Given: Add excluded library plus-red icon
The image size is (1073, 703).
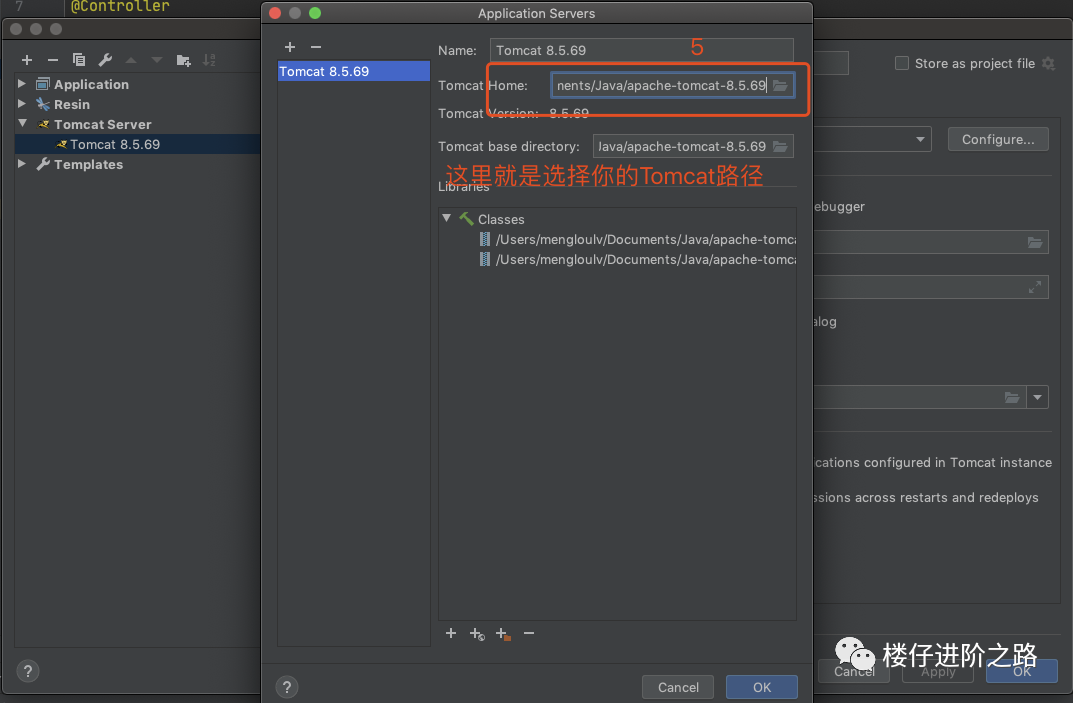Looking at the screenshot, I should pyautogui.click(x=503, y=634).
